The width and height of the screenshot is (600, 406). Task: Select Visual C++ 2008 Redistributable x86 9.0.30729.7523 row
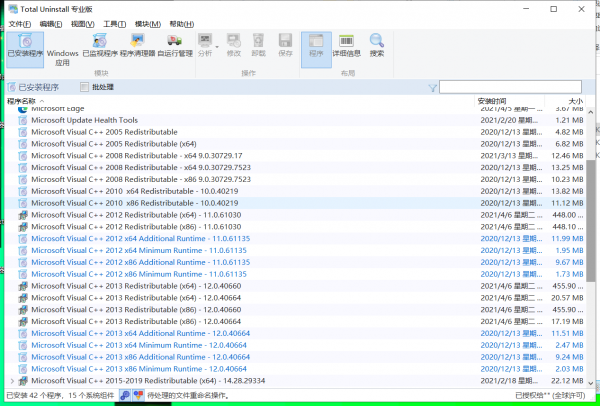295,179
